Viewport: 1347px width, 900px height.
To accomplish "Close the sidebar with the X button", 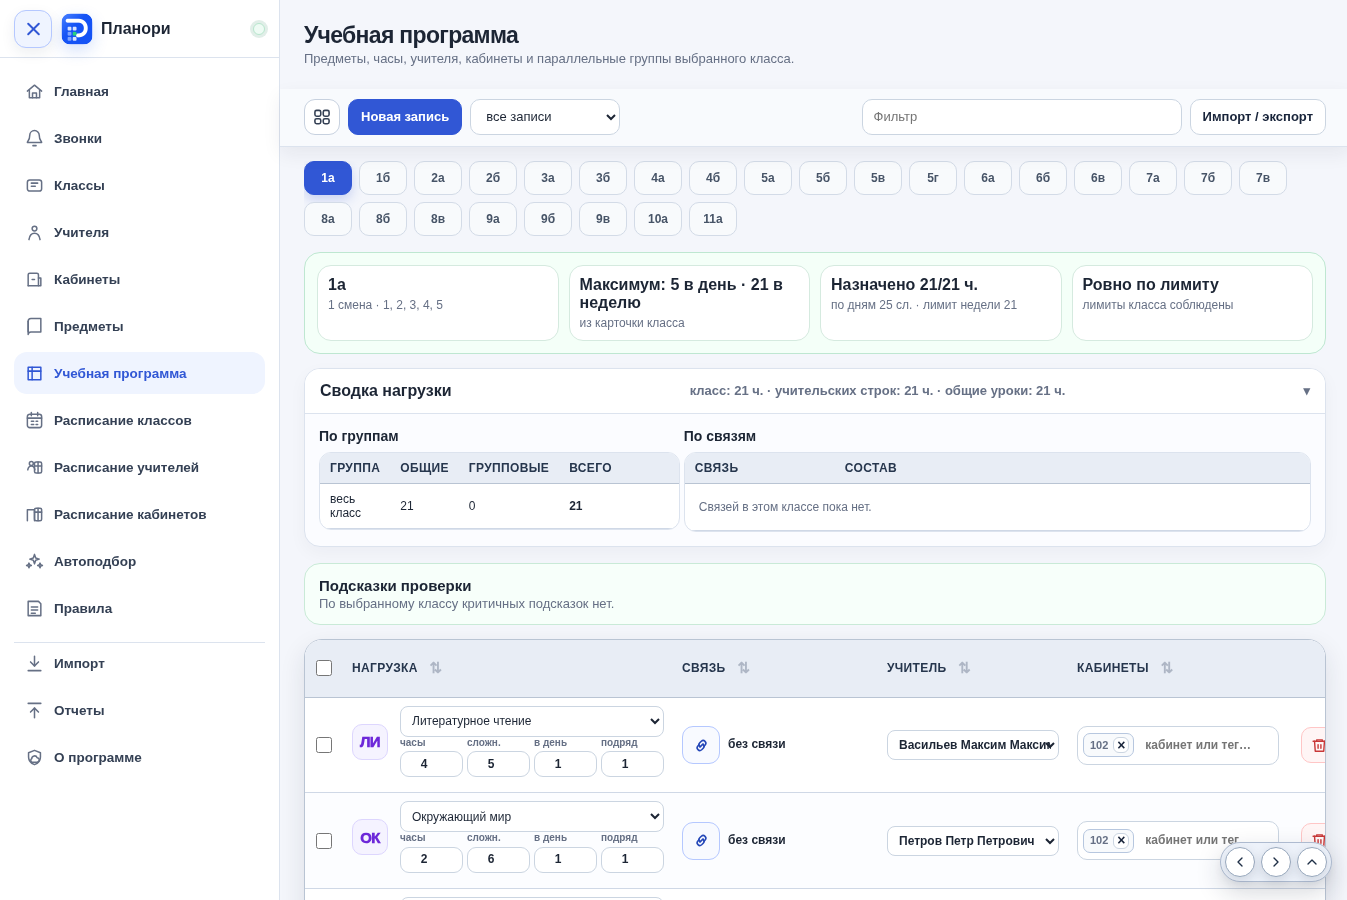I will point(33,29).
